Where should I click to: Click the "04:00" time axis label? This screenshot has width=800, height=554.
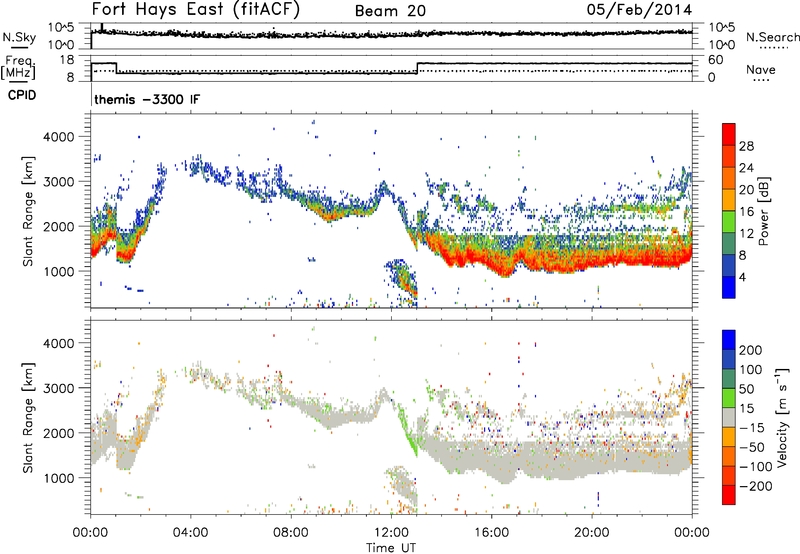pos(190,533)
